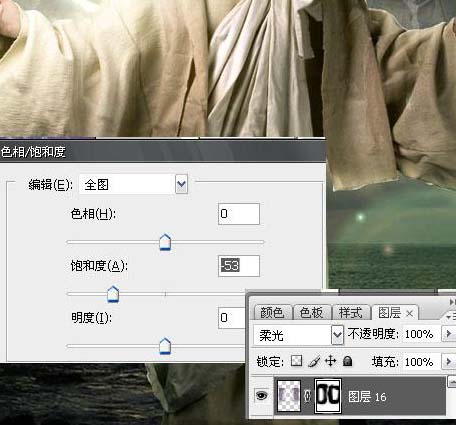
Task: Expand the 不透明度 slider arrow
Action: point(449,333)
